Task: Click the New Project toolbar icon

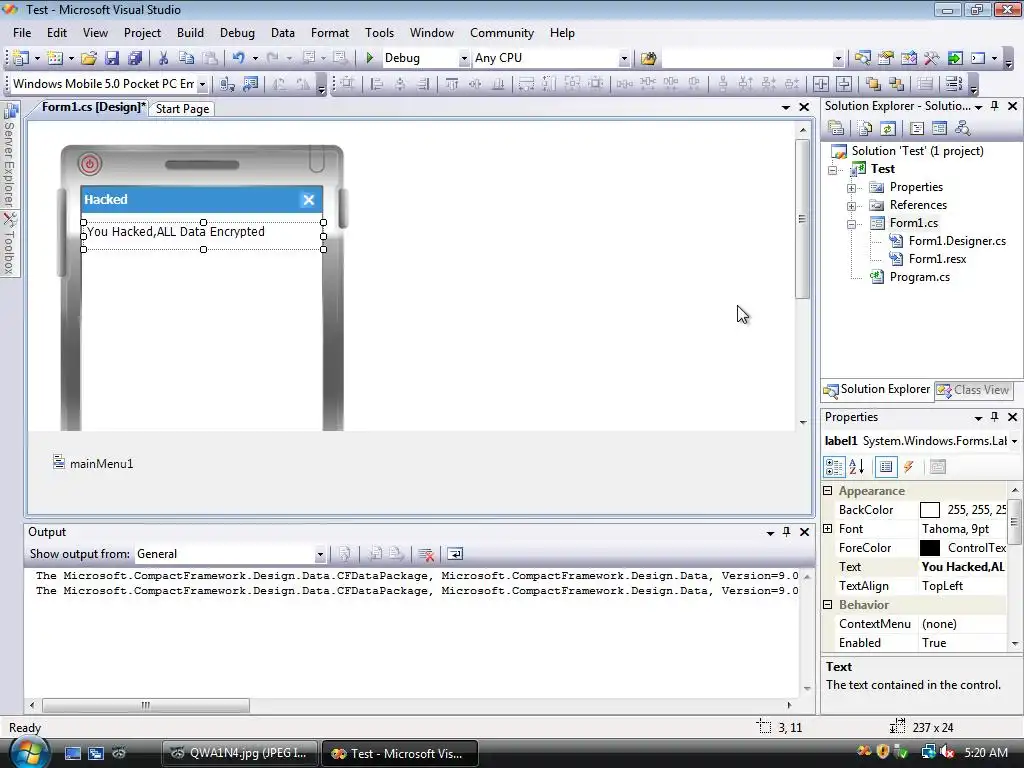Action: click(x=20, y=58)
